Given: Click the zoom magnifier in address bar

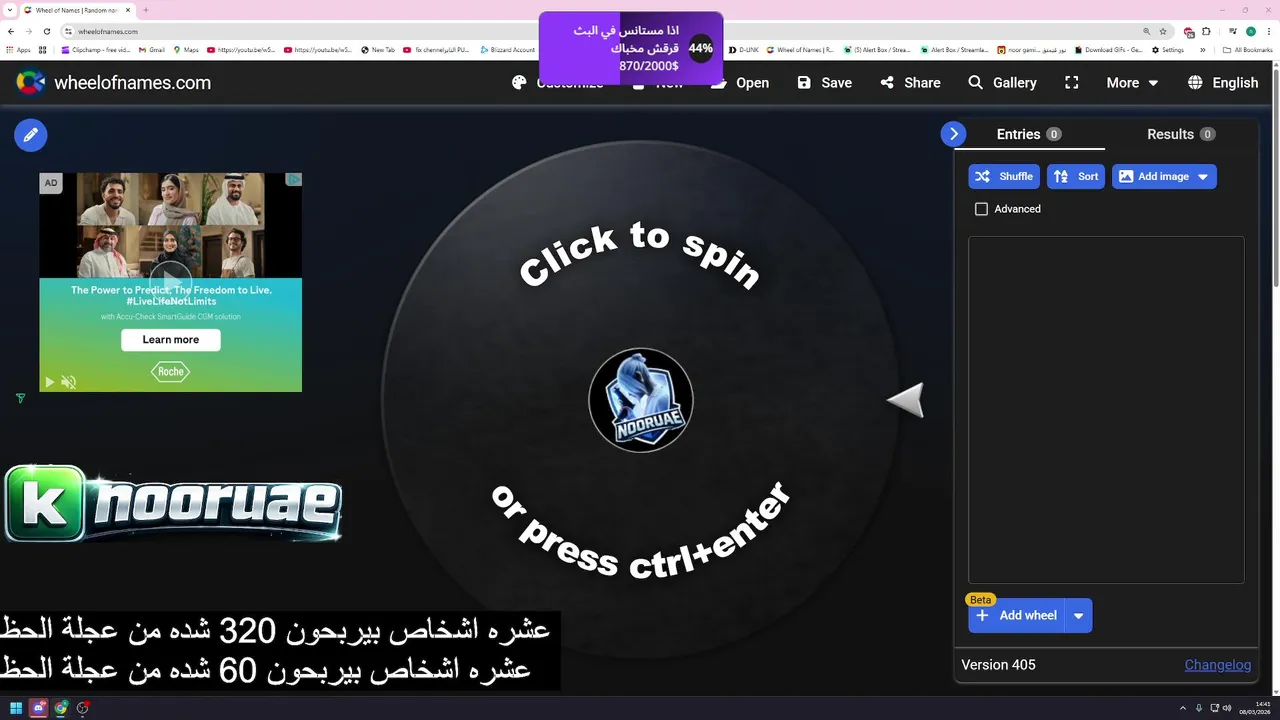Looking at the screenshot, I should click(x=1145, y=31).
